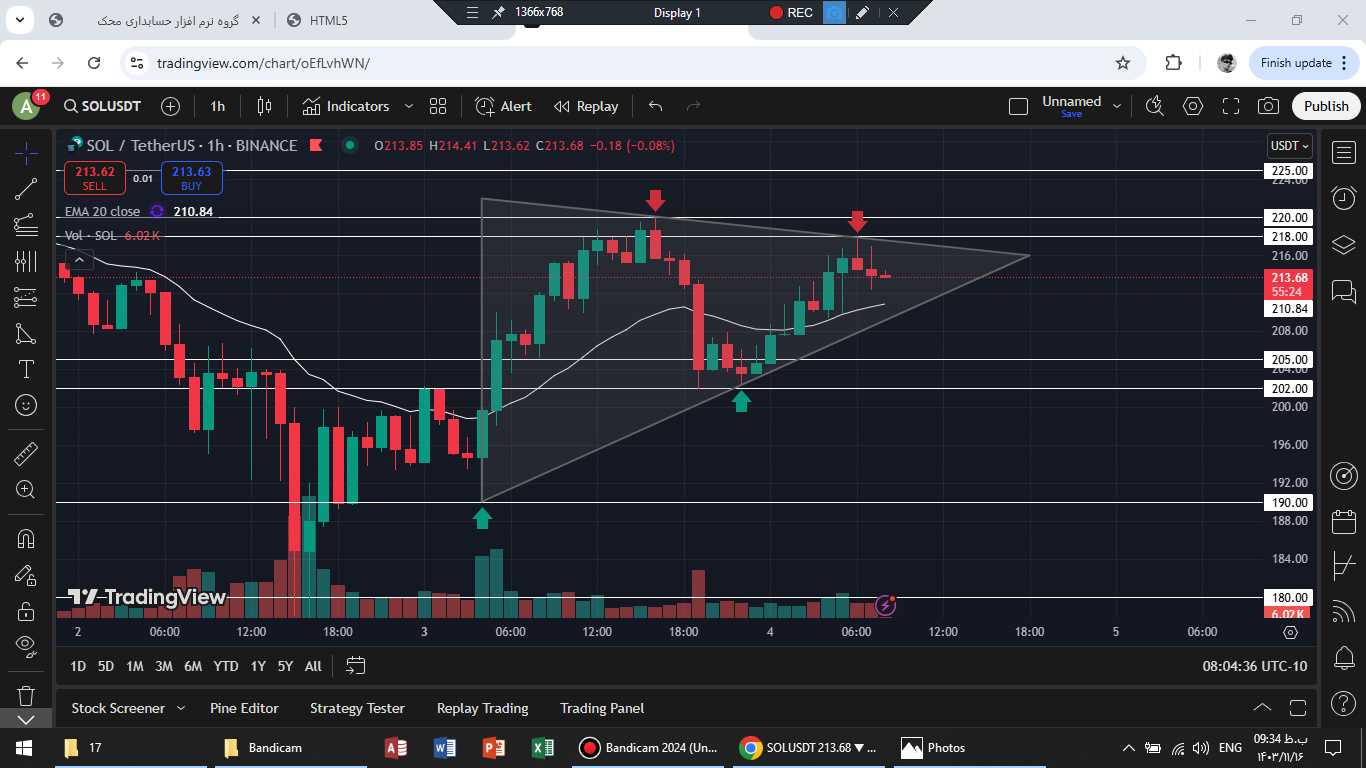Viewport: 1366px width, 768px height.
Task: Open chart settings hexagon icon
Action: click(1193, 106)
